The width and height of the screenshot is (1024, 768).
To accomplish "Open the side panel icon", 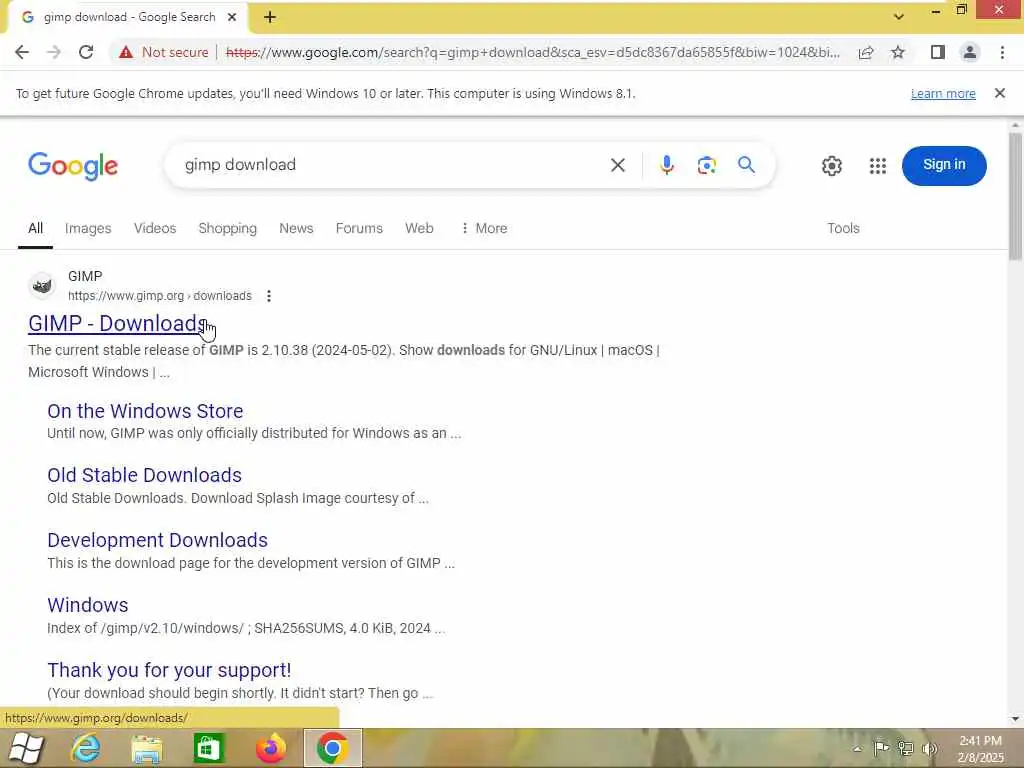I will coord(938,52).
